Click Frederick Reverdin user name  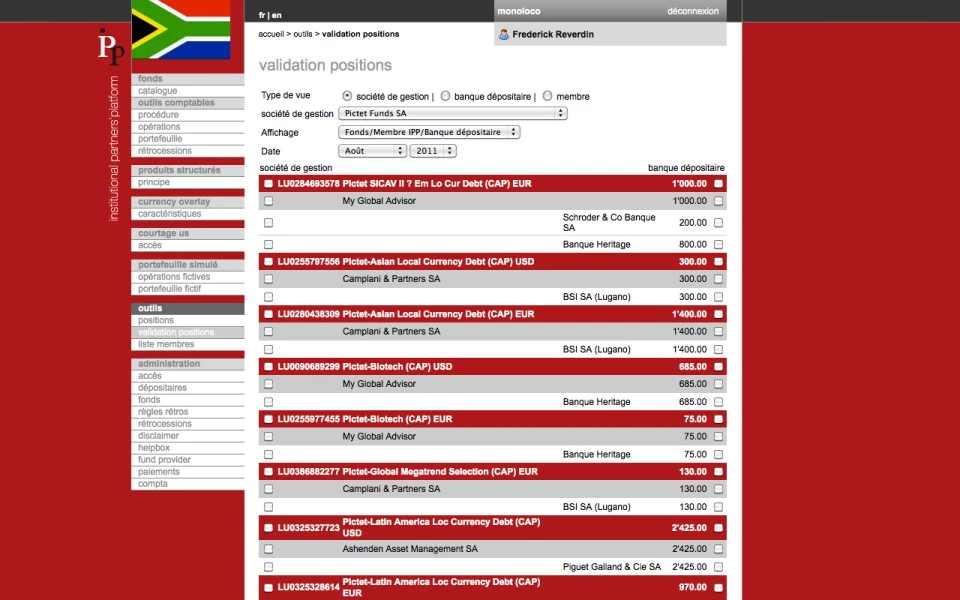[553, 35]
